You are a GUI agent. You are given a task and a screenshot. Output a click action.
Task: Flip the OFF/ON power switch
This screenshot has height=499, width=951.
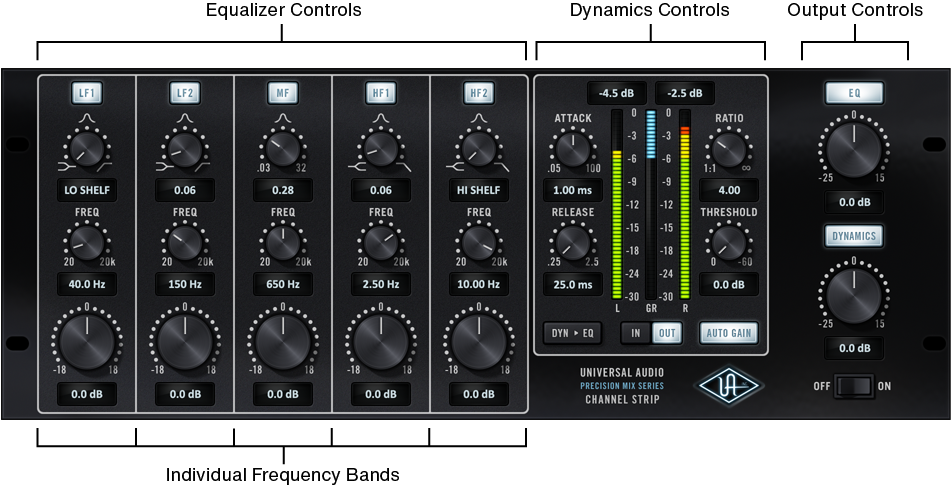point(854,386)
